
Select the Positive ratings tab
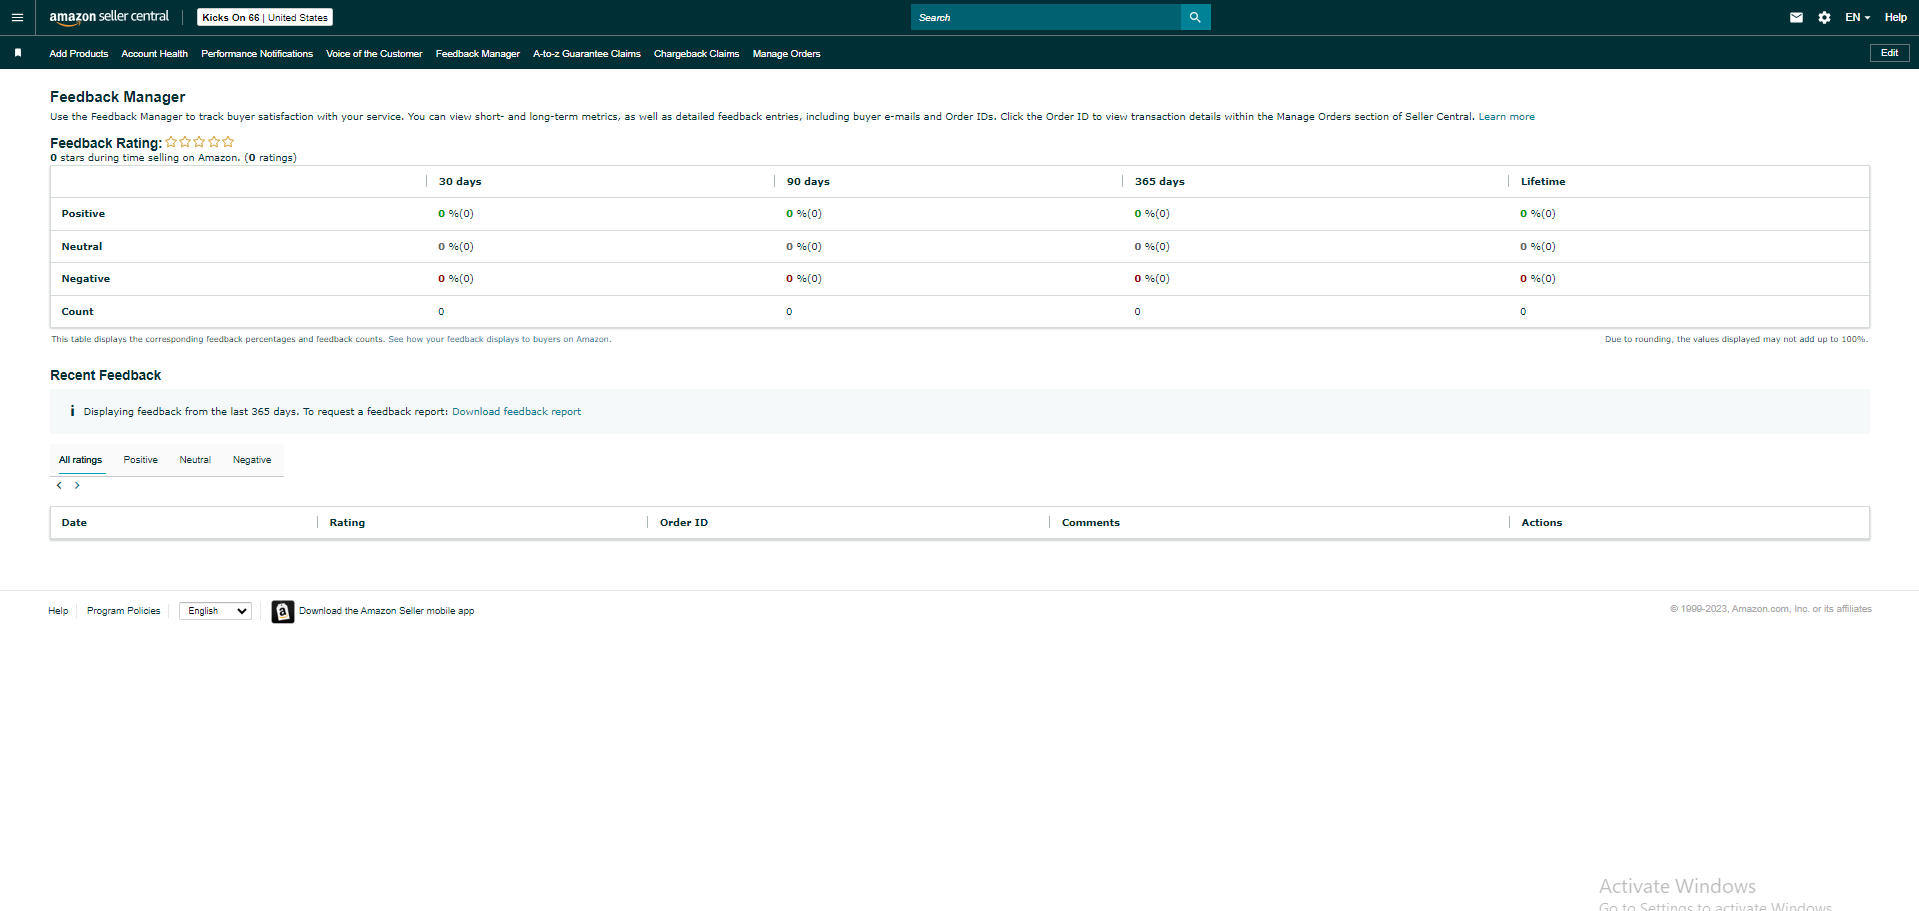[141, 460]
